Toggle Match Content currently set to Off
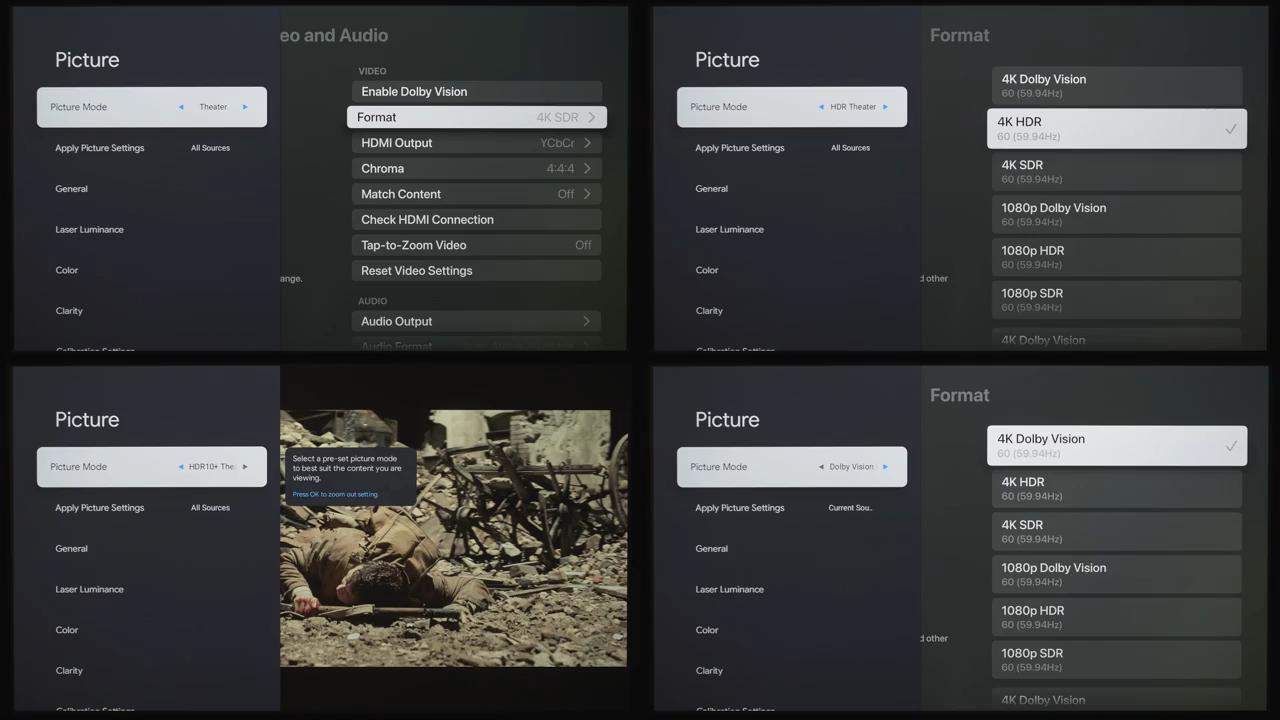1280x720 pixels. click(476, 194)
